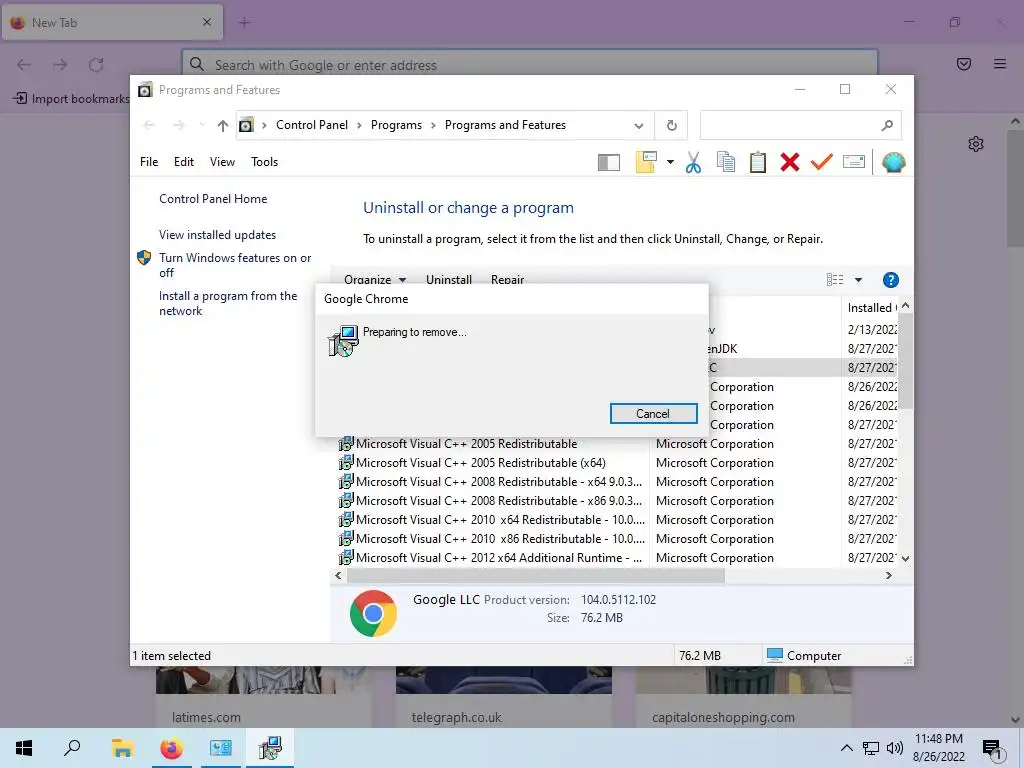
Task: Open the Firefox hamburger menu
Action: [x=1000, y=64]
